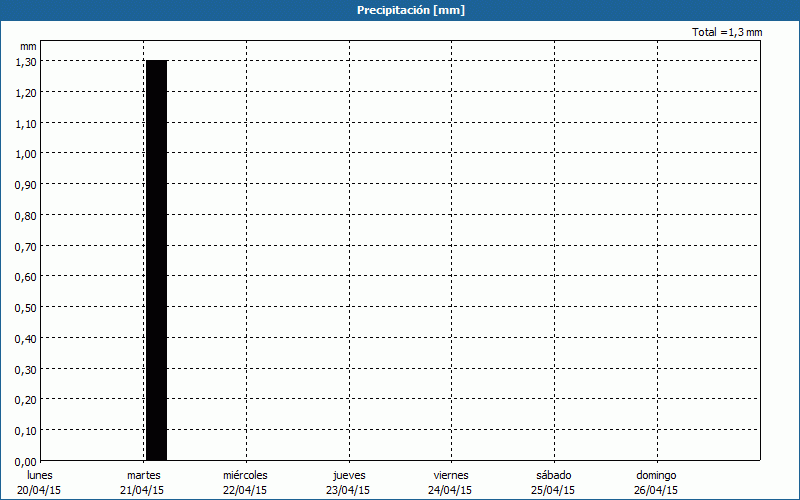Select the 22/04/15 date label
800x500 pixels.
pos(245,490)
